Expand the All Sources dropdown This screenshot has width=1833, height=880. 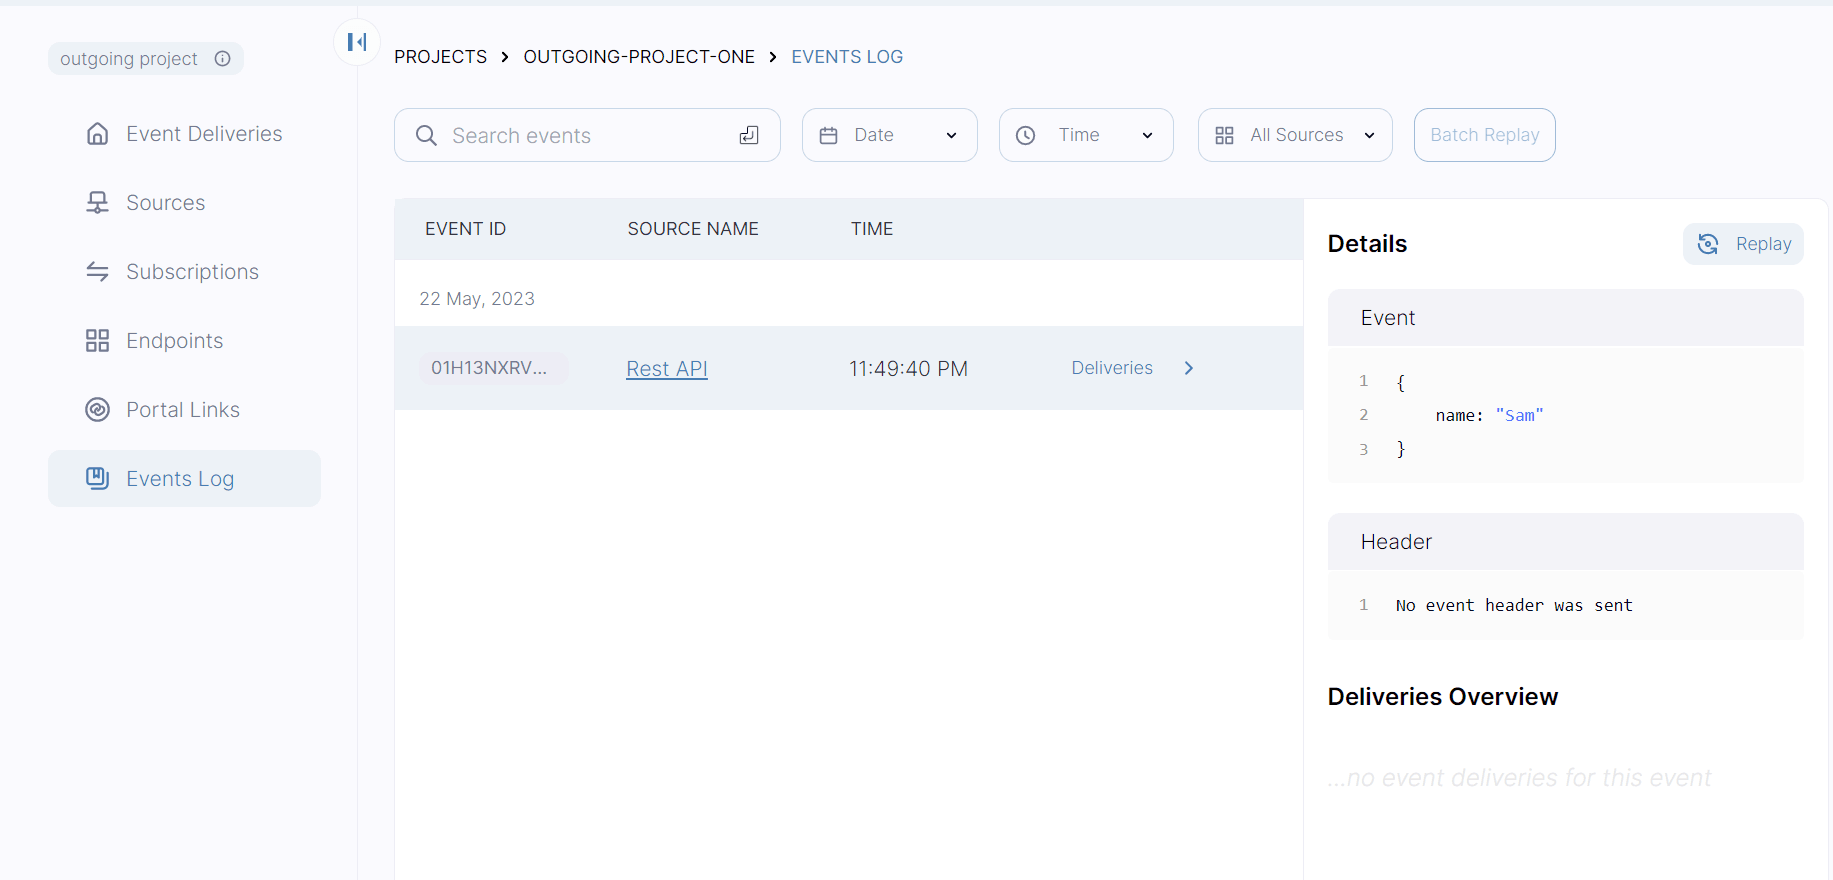point(1294,135)
